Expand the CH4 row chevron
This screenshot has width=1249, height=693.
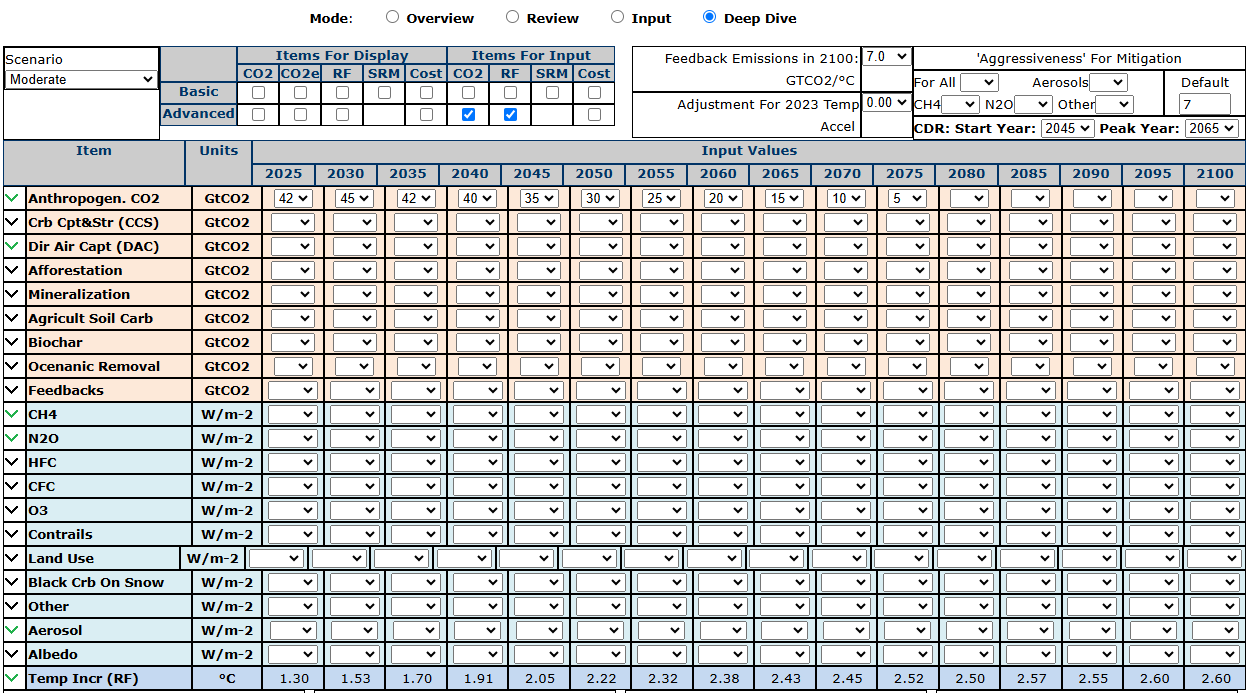12,414
